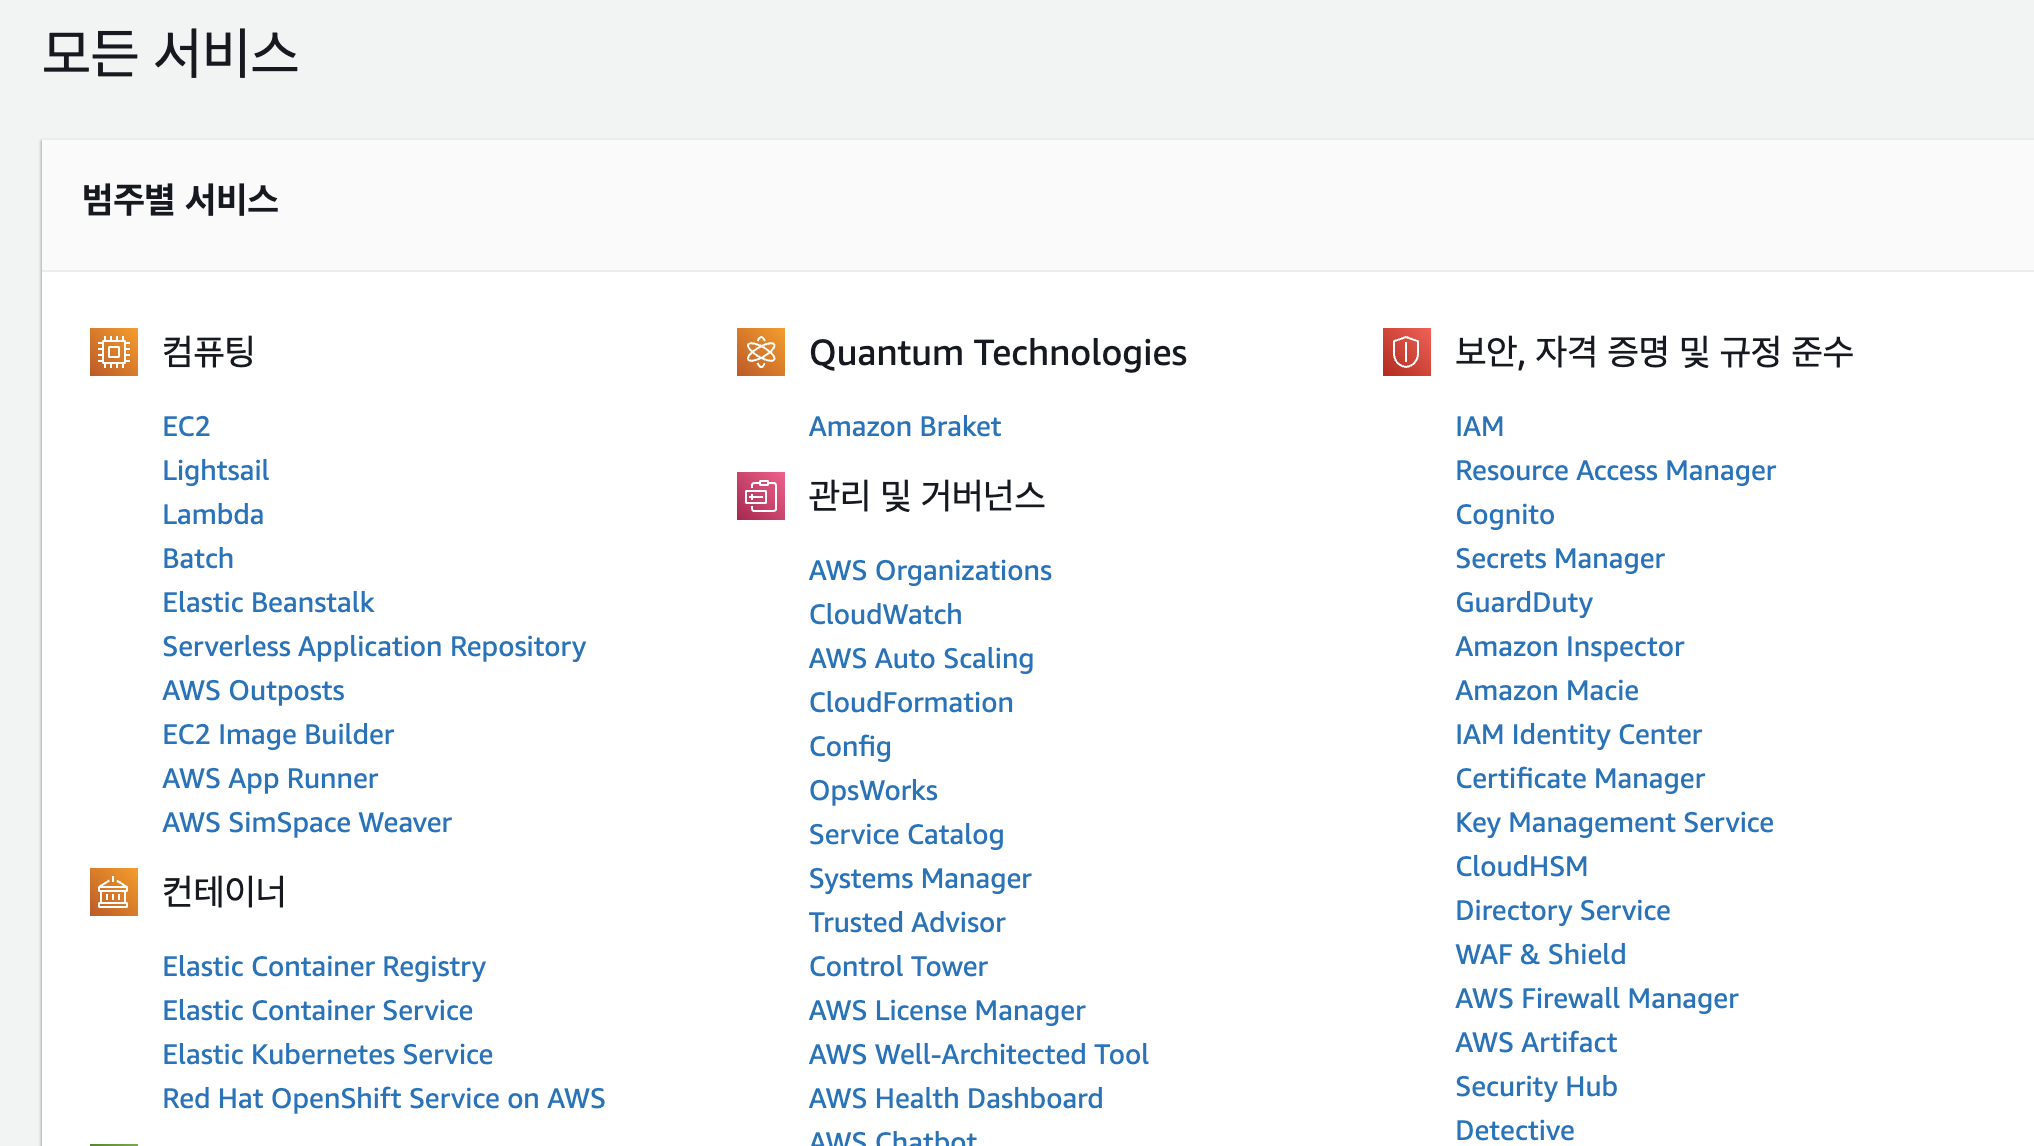Screen dimensions: 2034x1146
Task: Click WAF & Shield link
Action: pos(1540,954)
